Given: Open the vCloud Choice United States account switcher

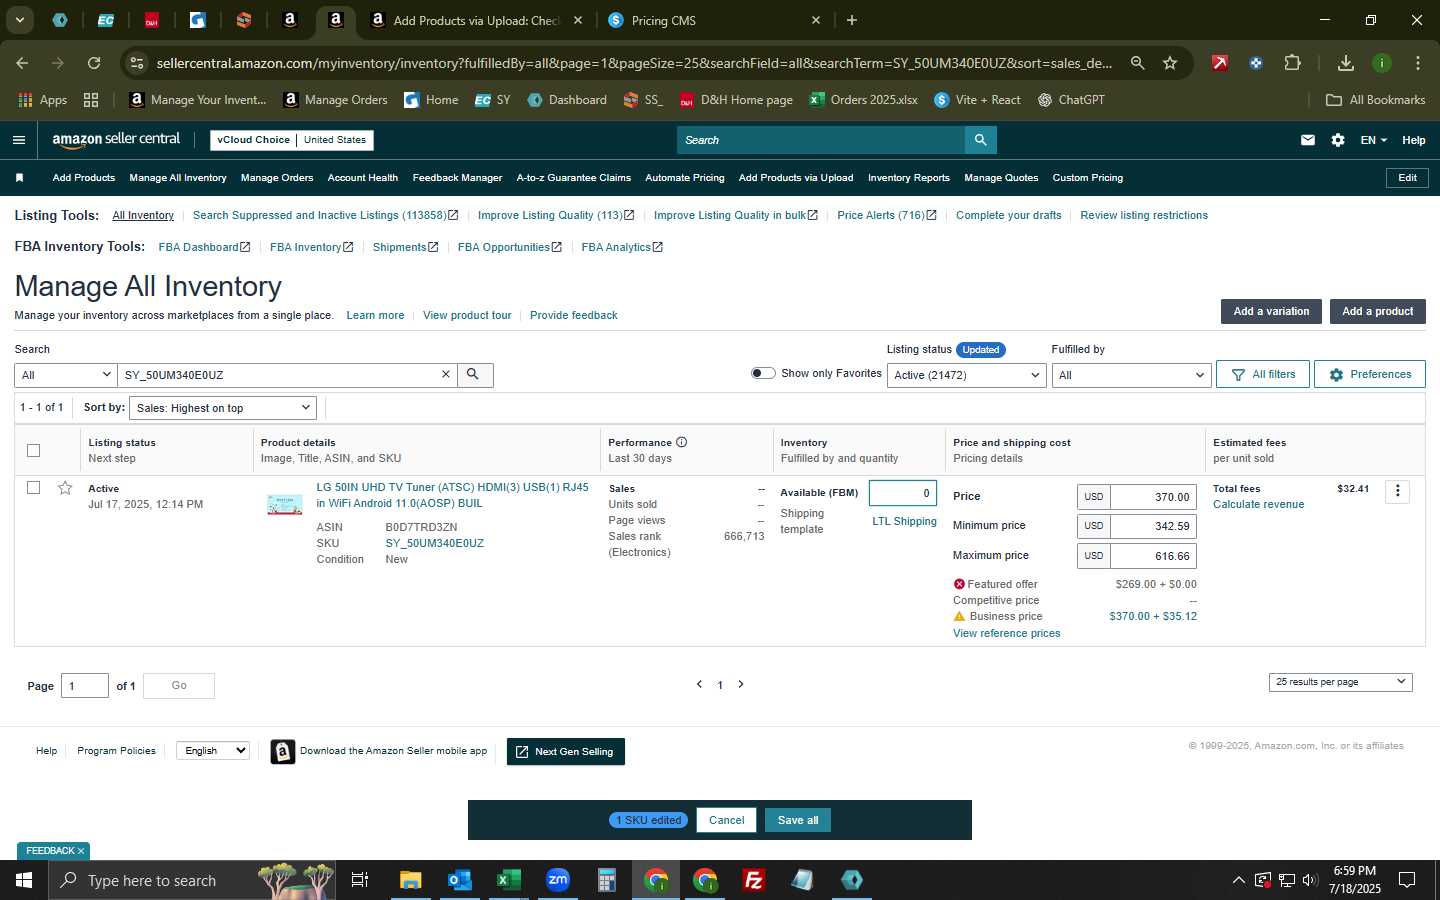Looking at the screenshot, I should pyautogui.click(x=292, y=140).
